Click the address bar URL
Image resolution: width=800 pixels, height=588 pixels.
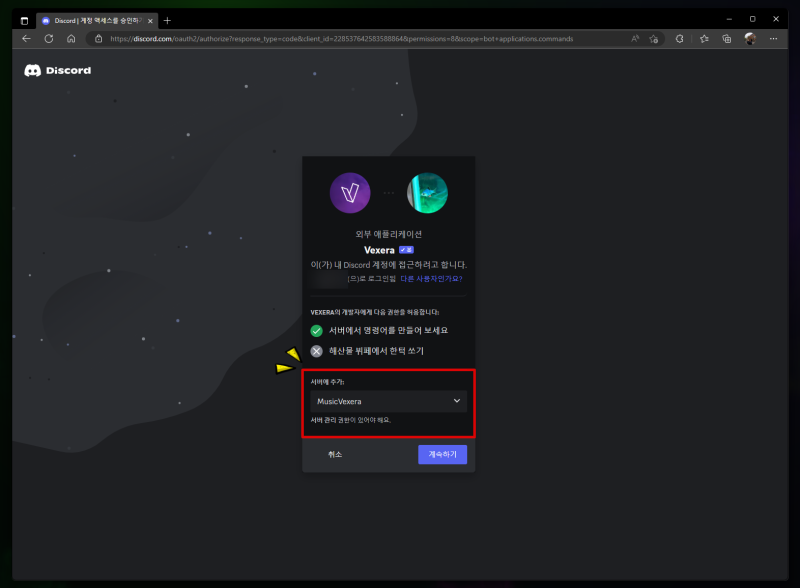coord(341,39)
